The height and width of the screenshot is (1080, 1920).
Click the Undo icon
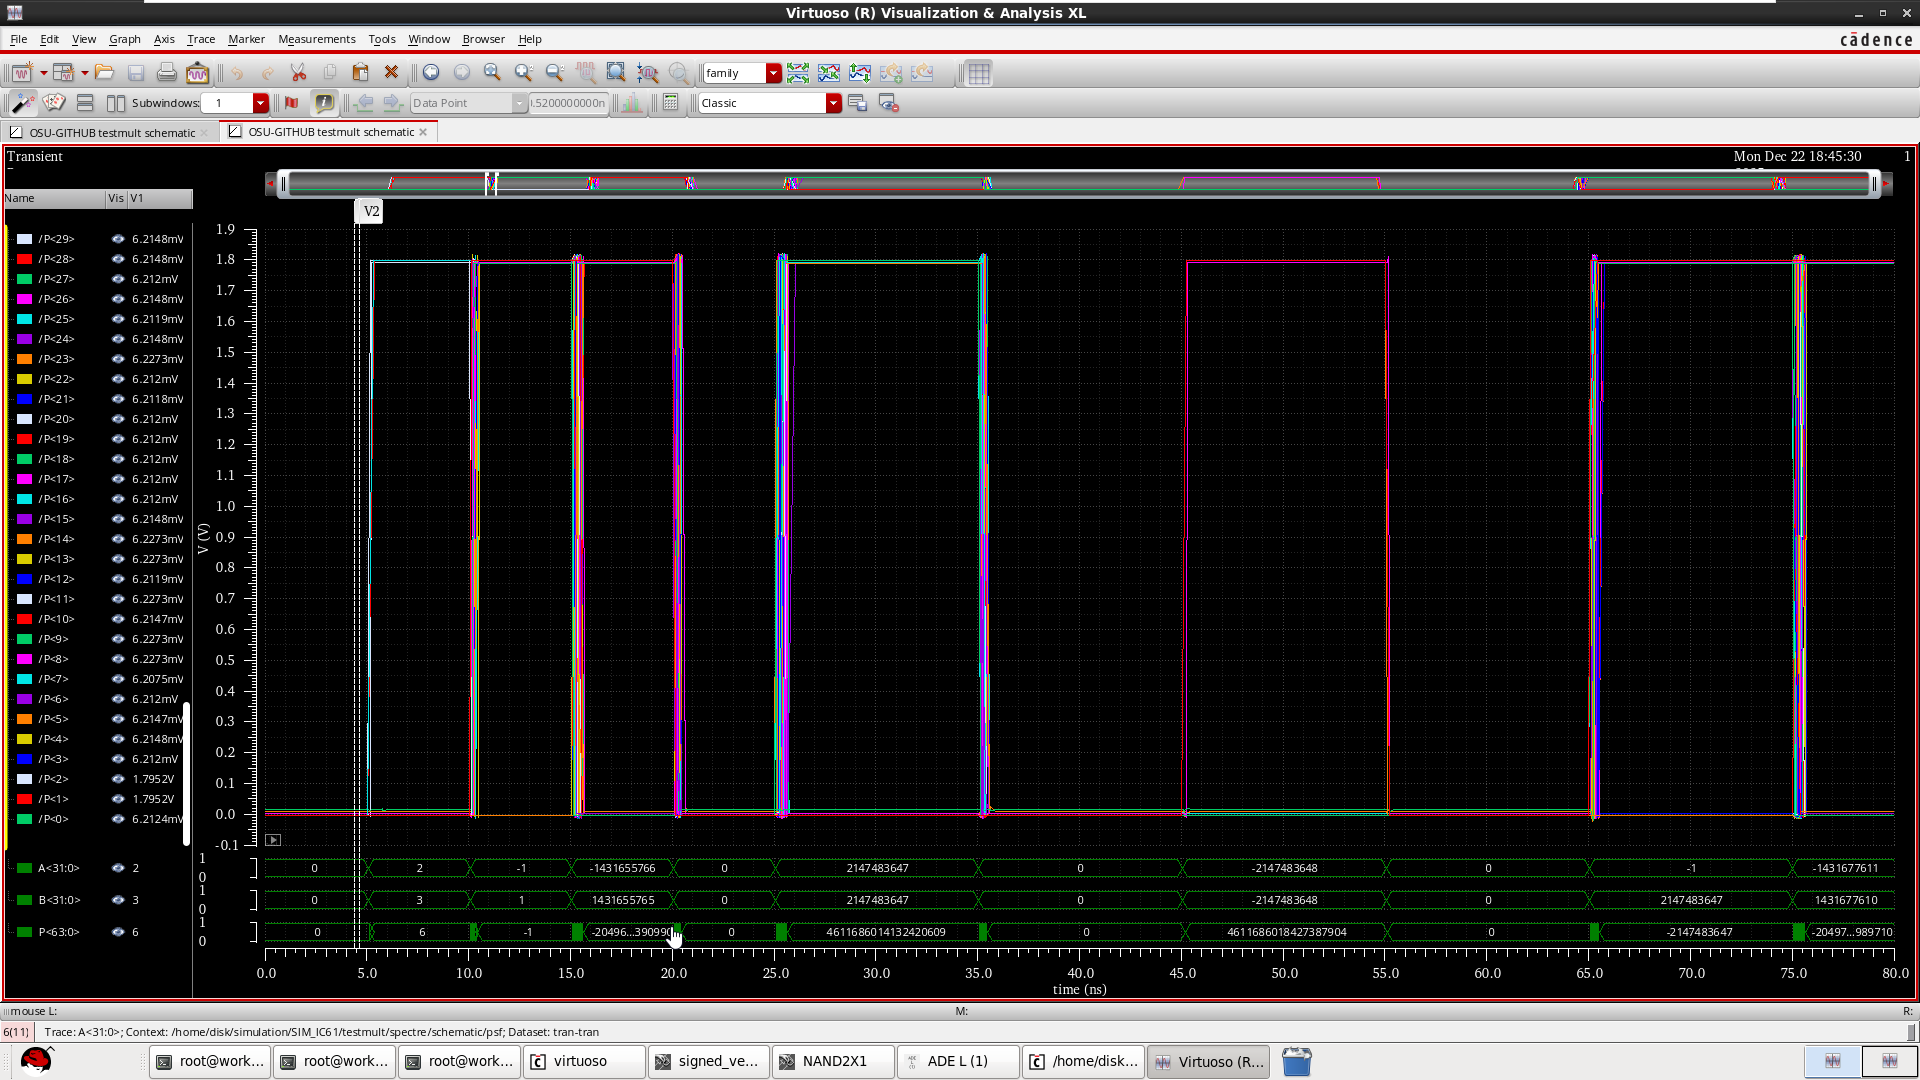point(238,72)
